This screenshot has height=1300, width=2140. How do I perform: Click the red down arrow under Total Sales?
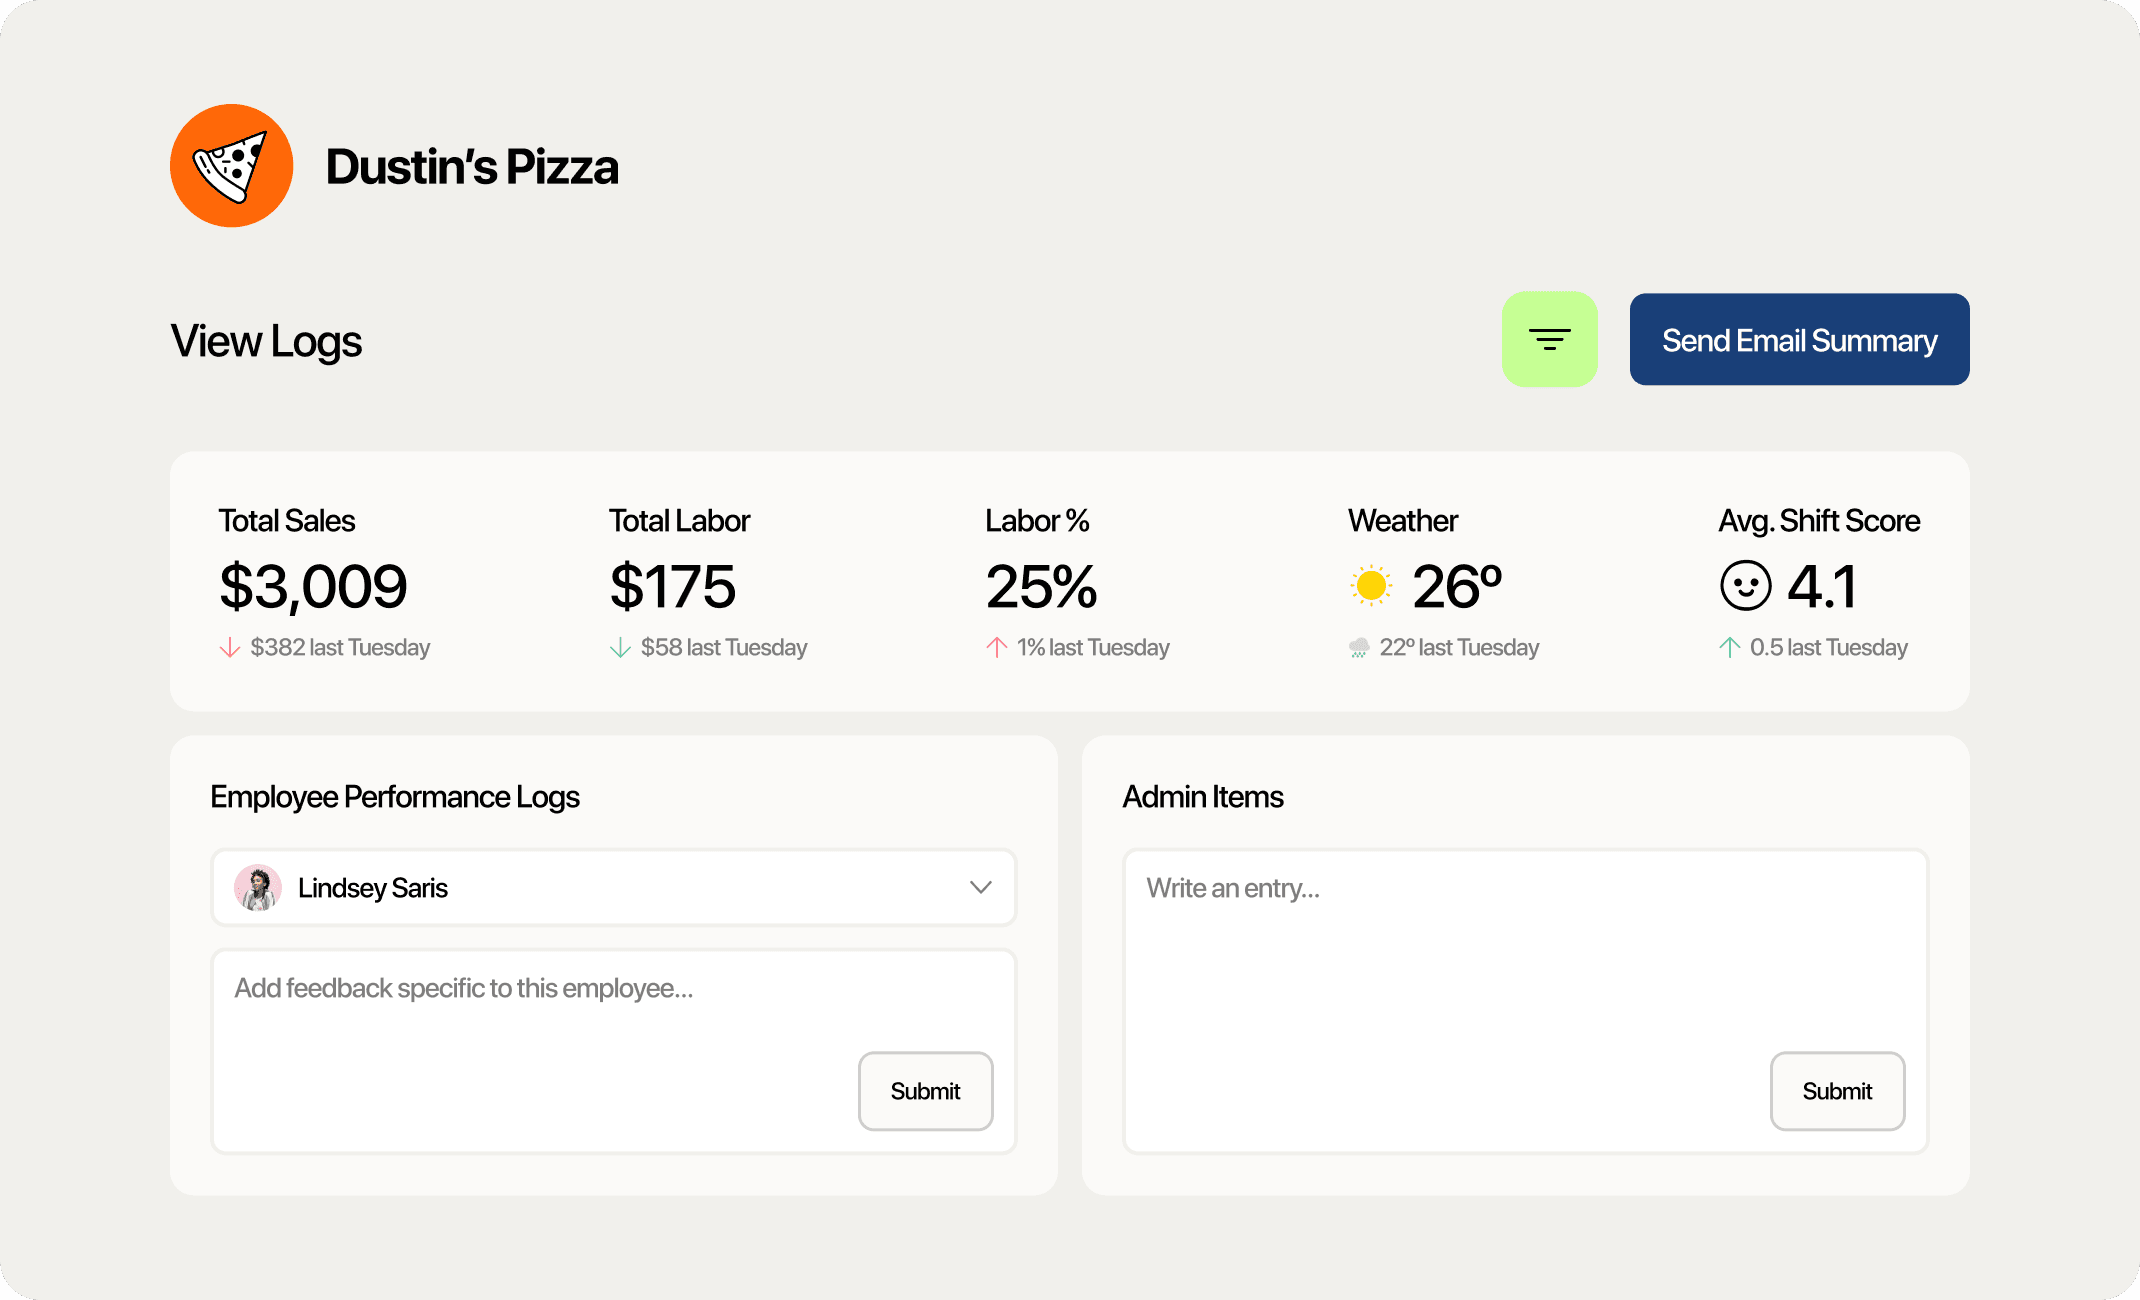pyautogui.click(x=230, y=648)
